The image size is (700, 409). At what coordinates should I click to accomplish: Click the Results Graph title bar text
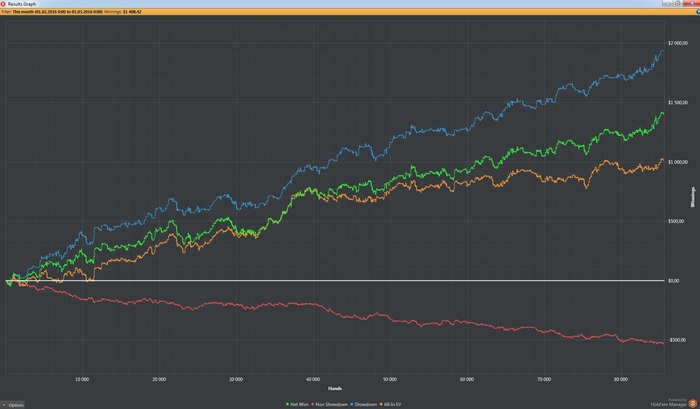(x=22, y=4)
